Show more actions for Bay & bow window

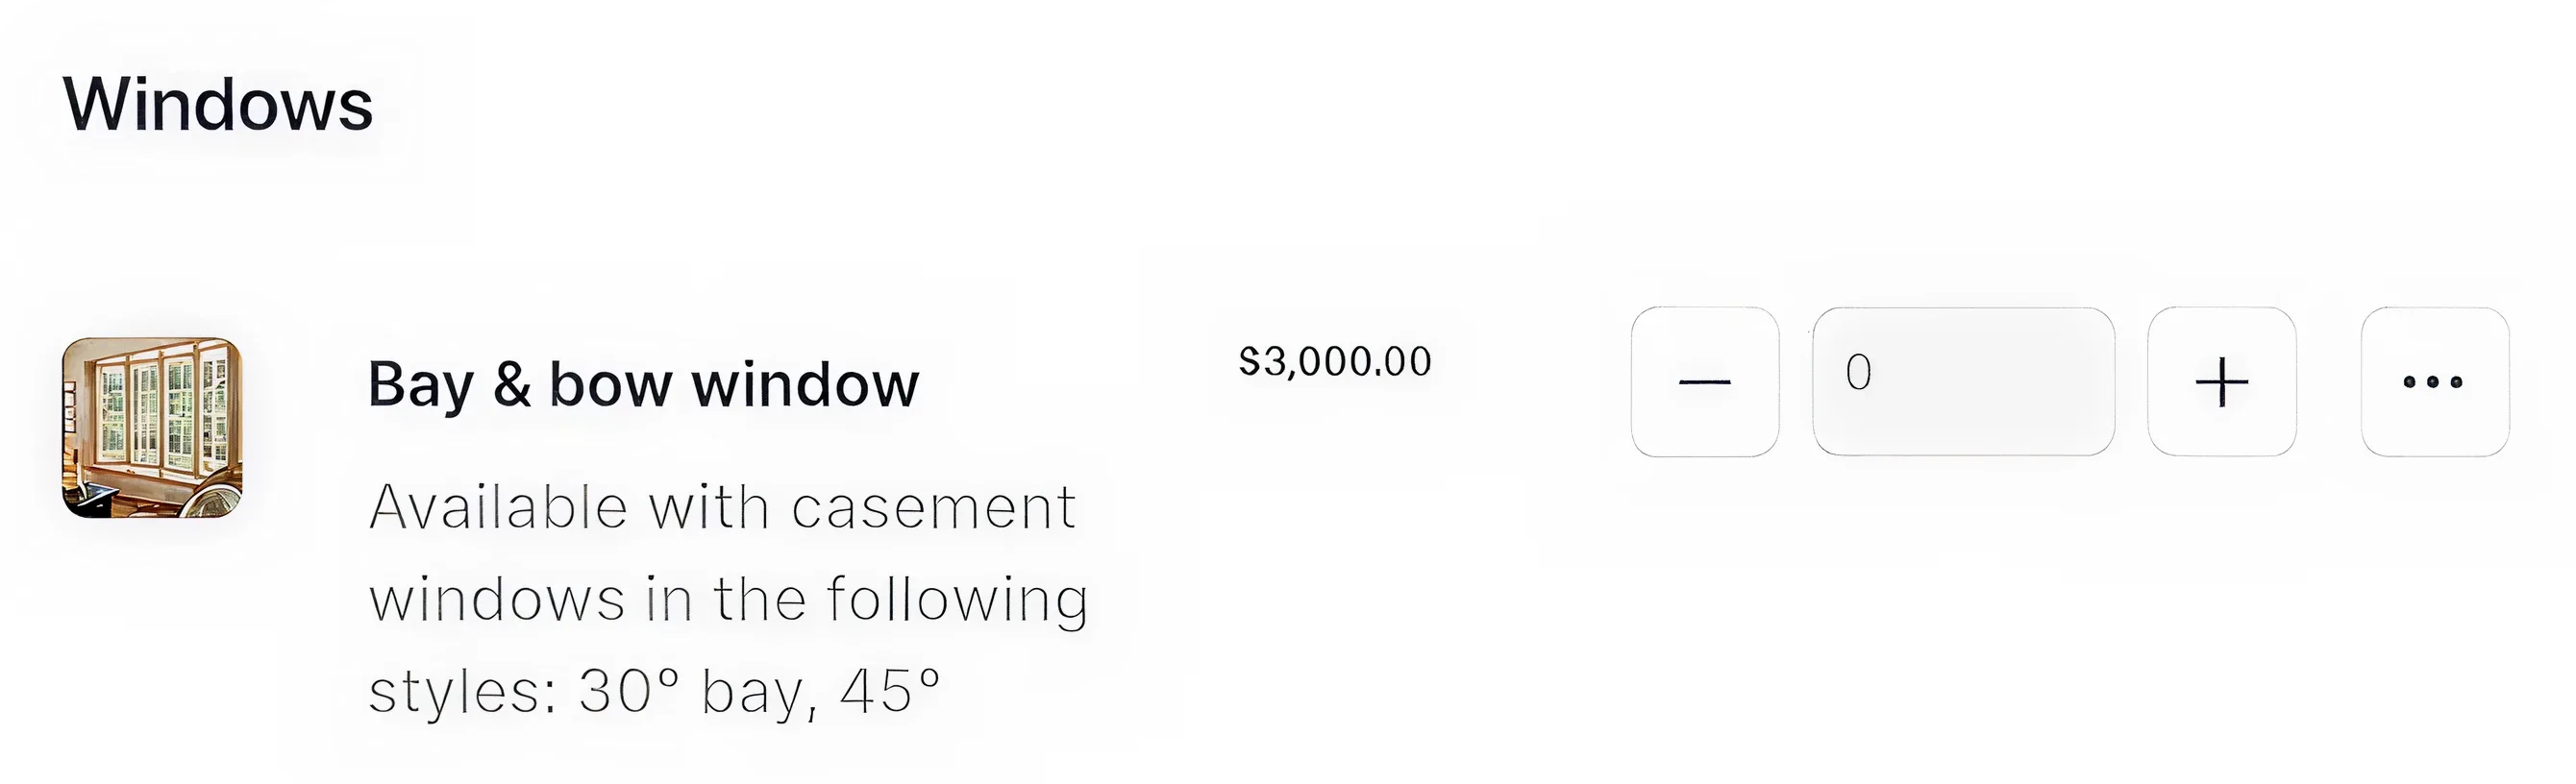pos(2434,382)
